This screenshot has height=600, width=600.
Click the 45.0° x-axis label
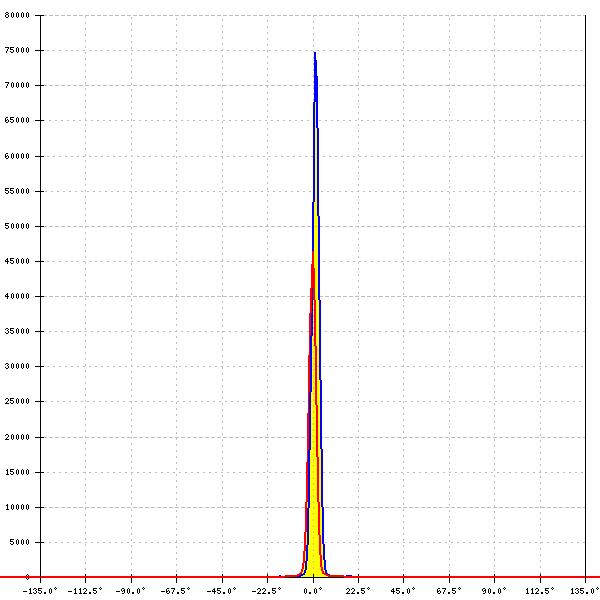403,590
